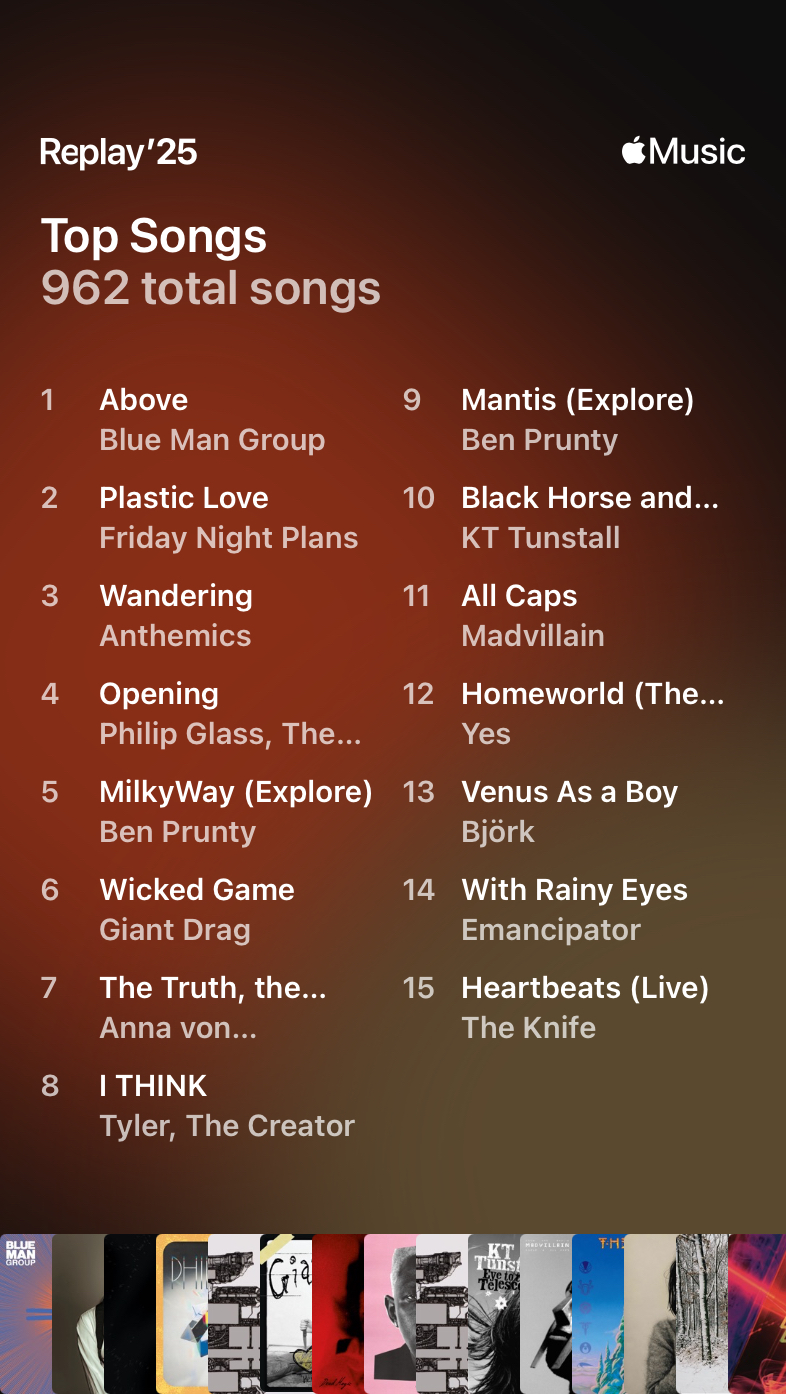Image resolution: width=786 pixels, height=1394 pixels.
Task: Click the Apple Music logo
Action: (x=683, y=152)
